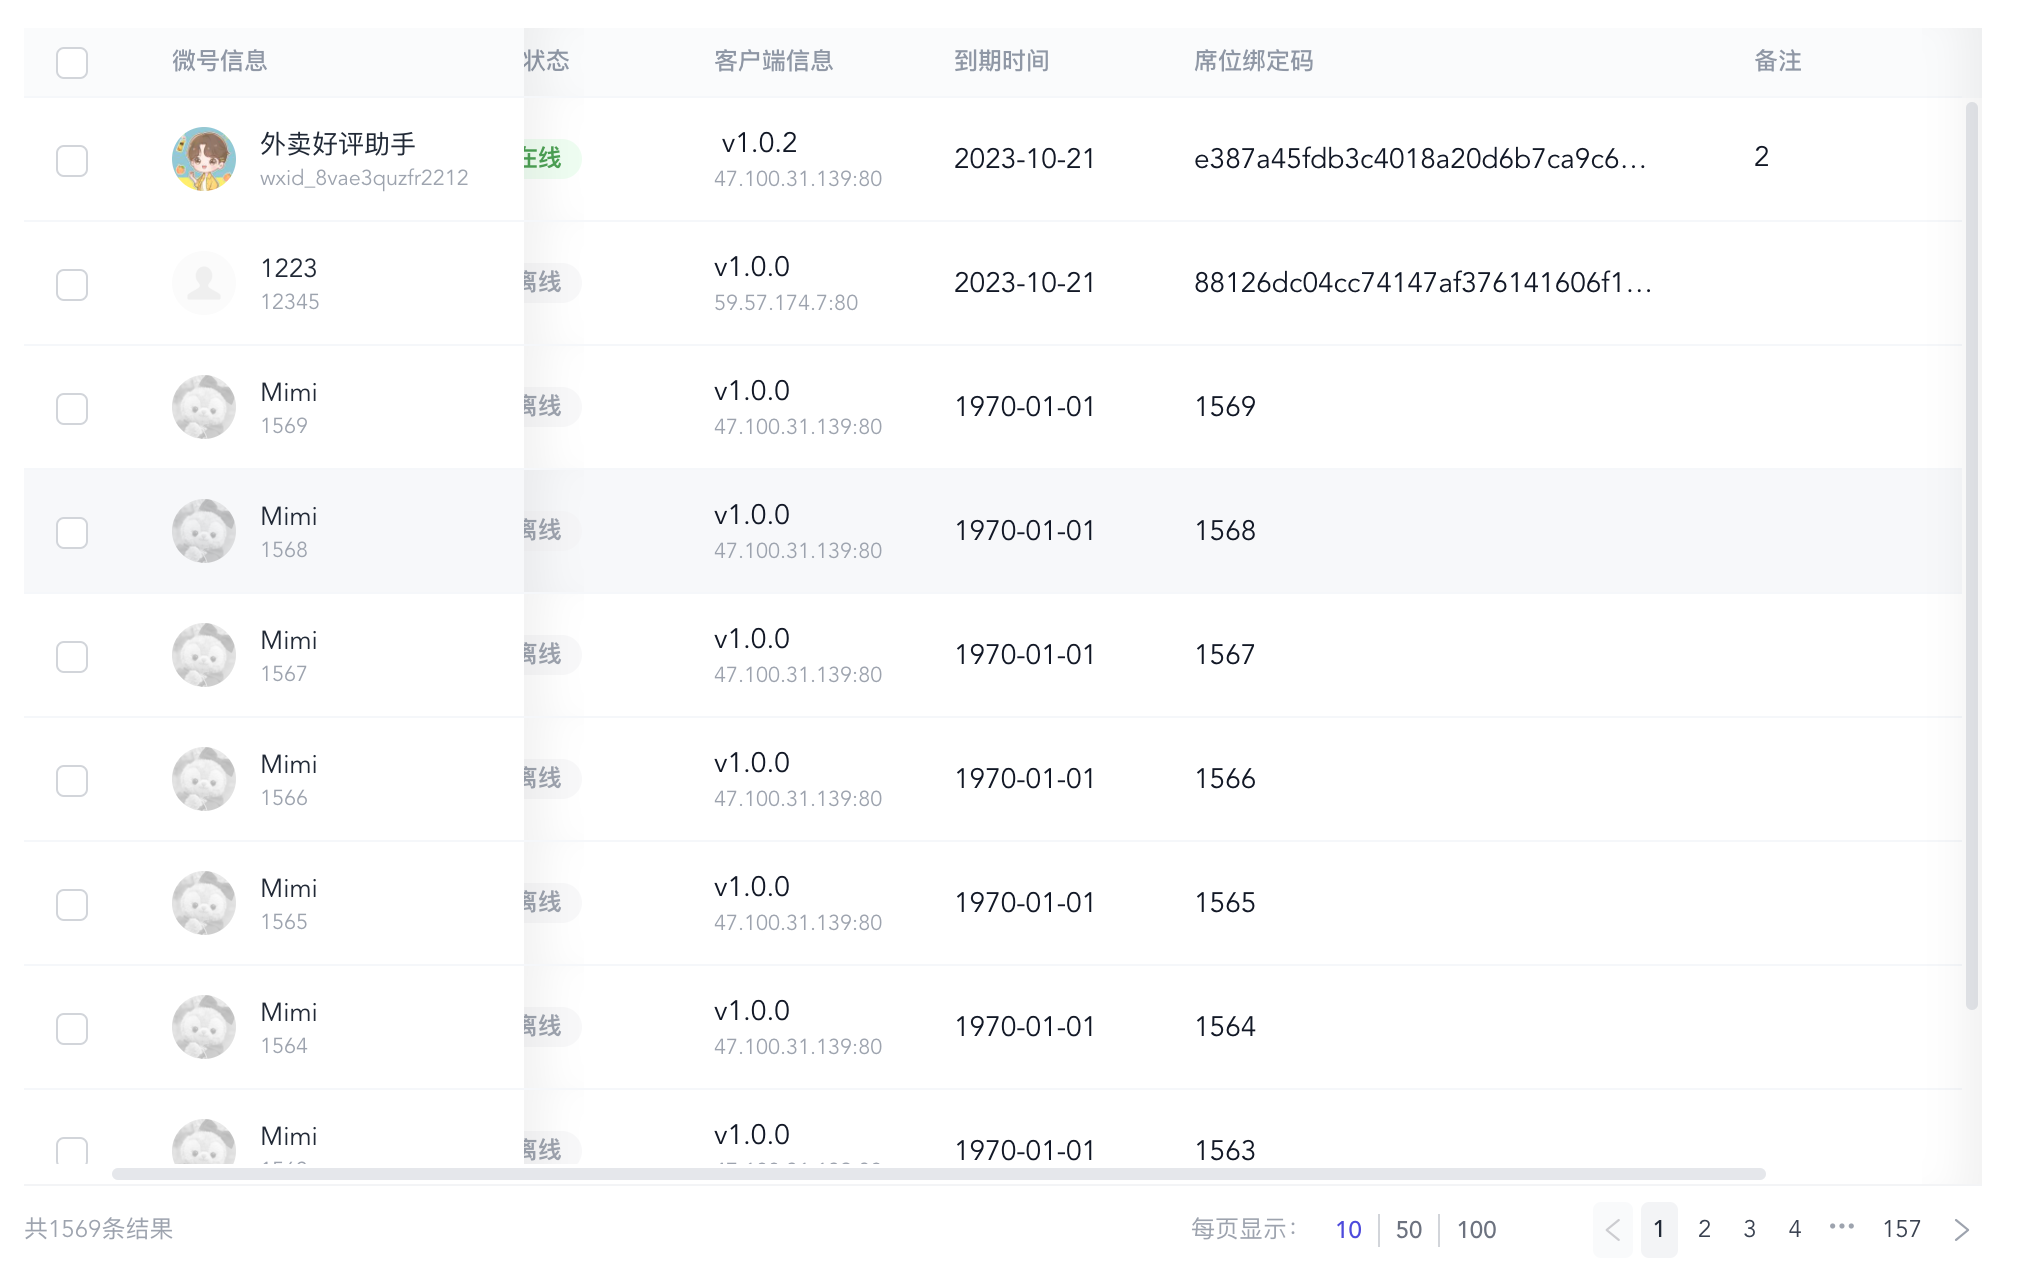Click the previous page arrow

pyautogui.click(x=1612, y=1229)
